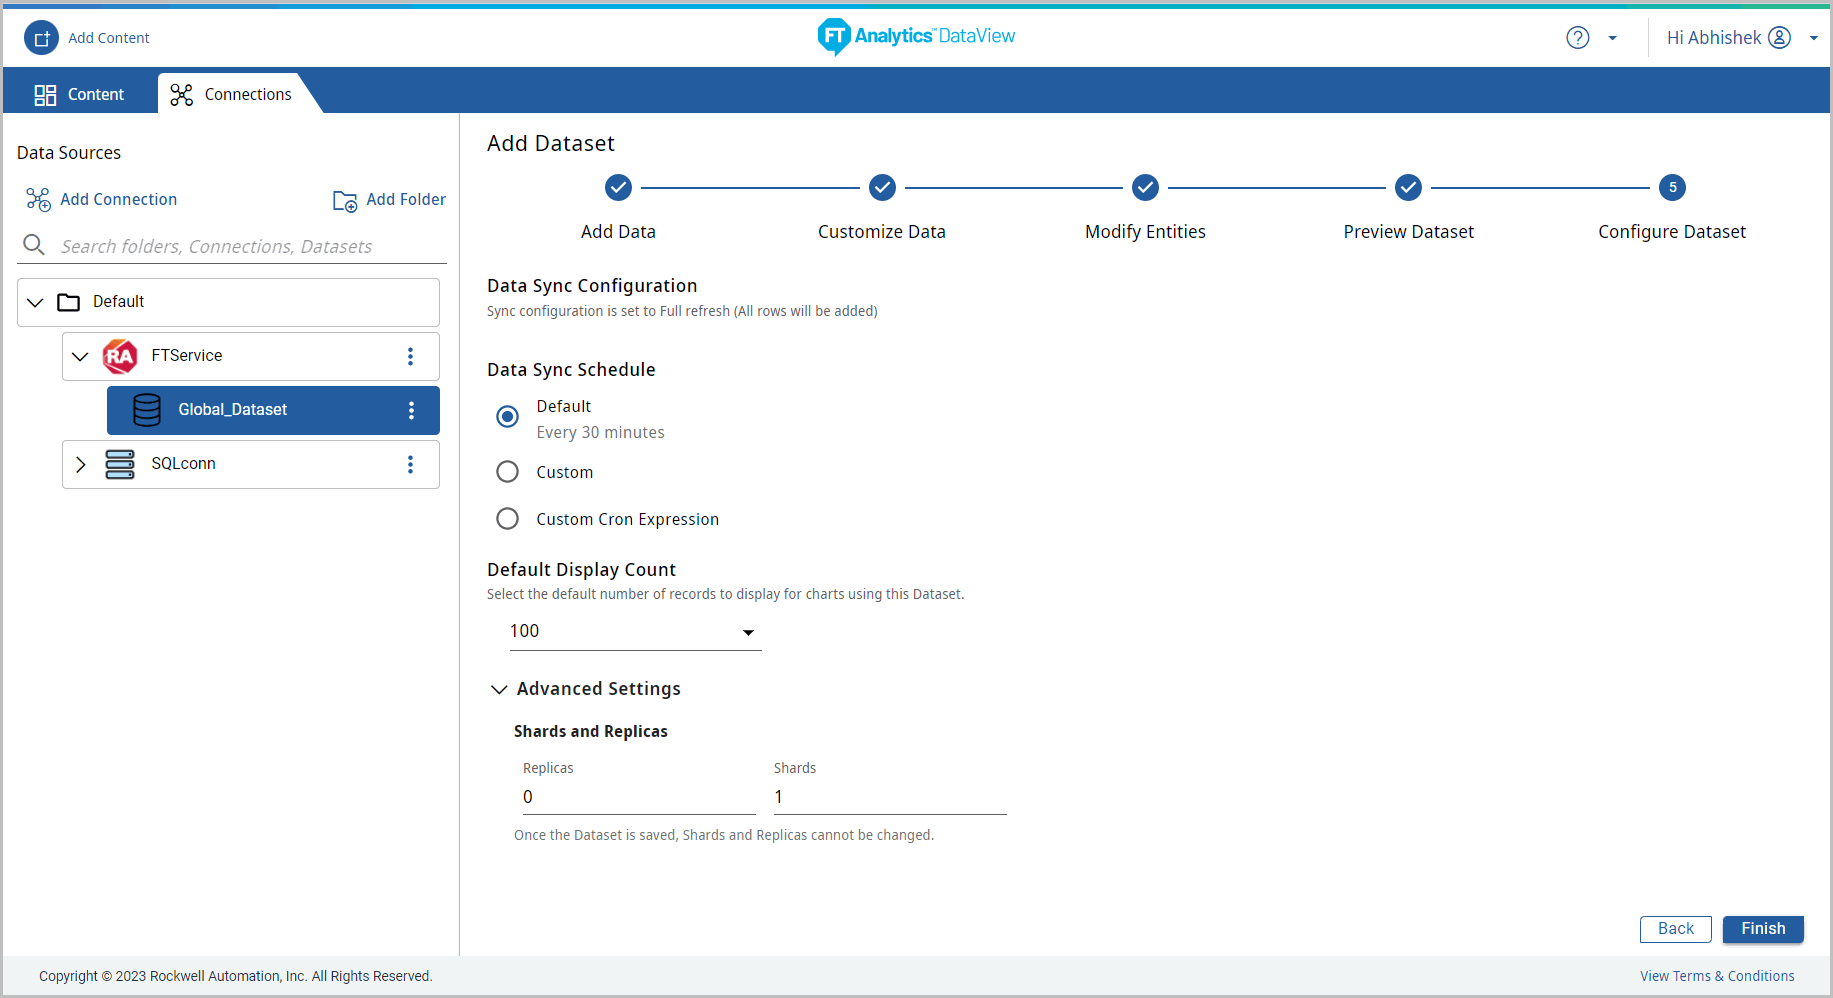
Task: Click the FT Analytics DataView logo
Action: tap(916, 36)
